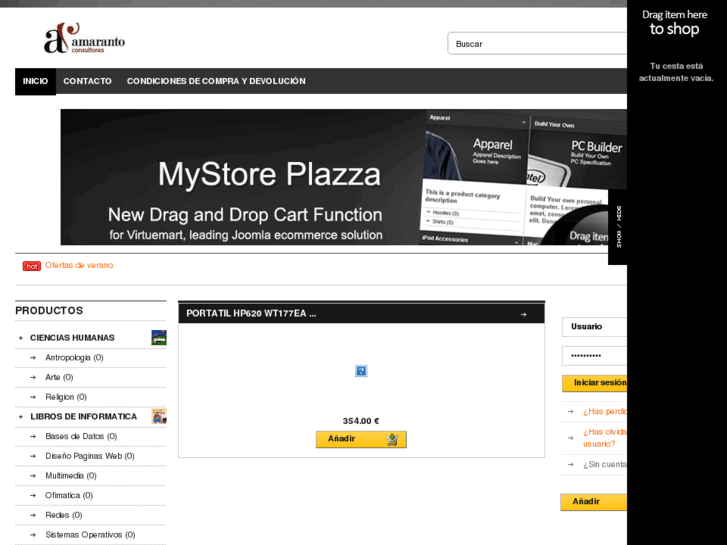Open the Portatil HP620 WT177EA product title
Viewport: 727px width, 545px height.
[x=251, y=314]
